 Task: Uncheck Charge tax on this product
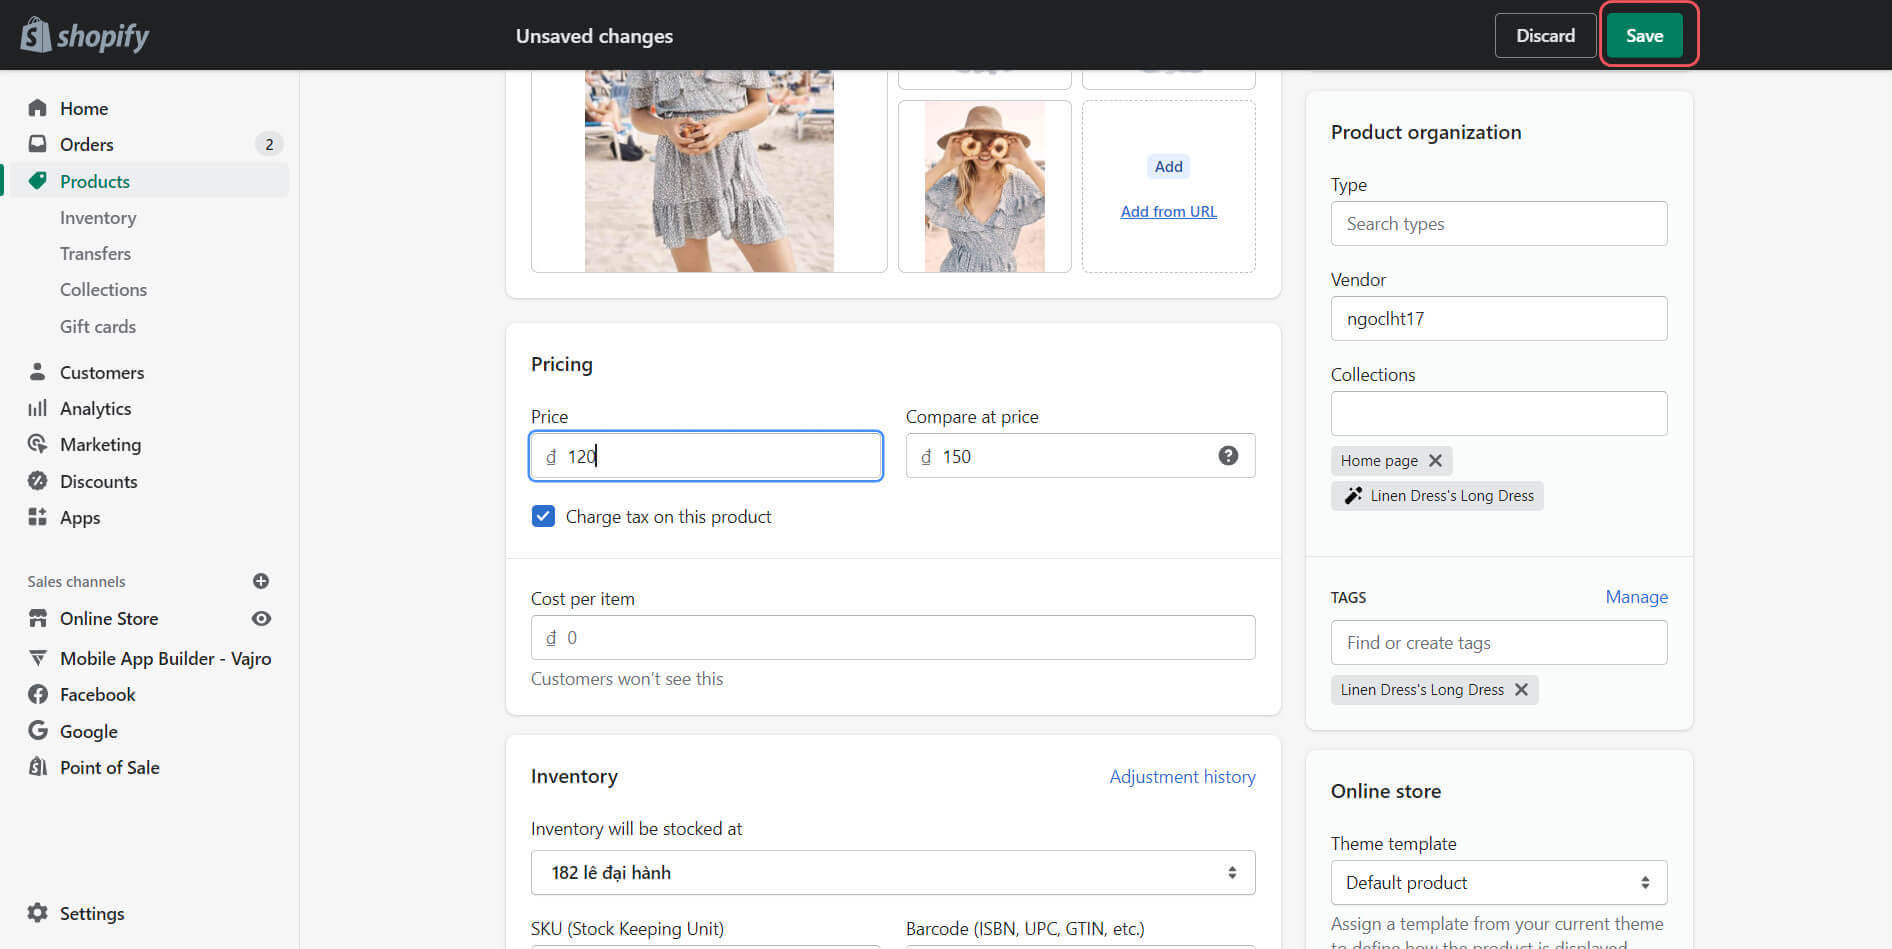[543, 516]
